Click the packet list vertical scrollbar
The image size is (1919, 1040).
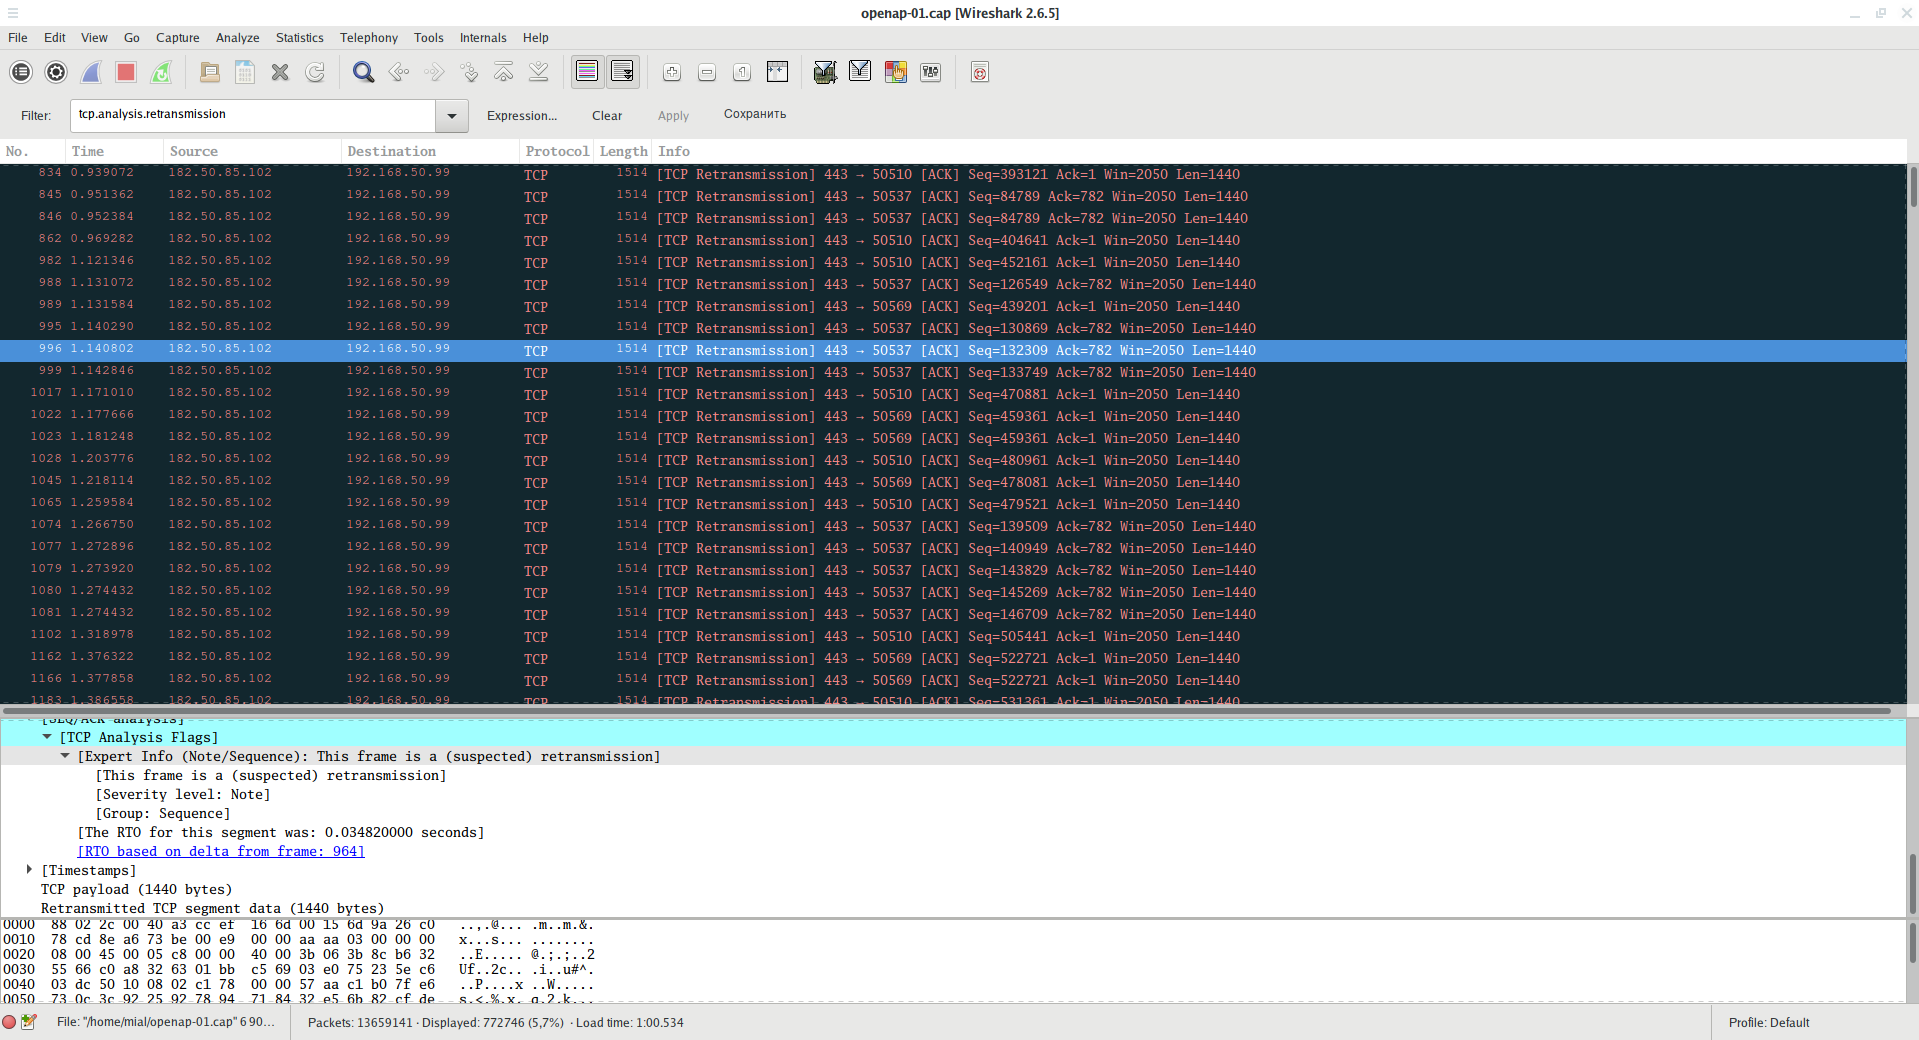(1912, 400)
